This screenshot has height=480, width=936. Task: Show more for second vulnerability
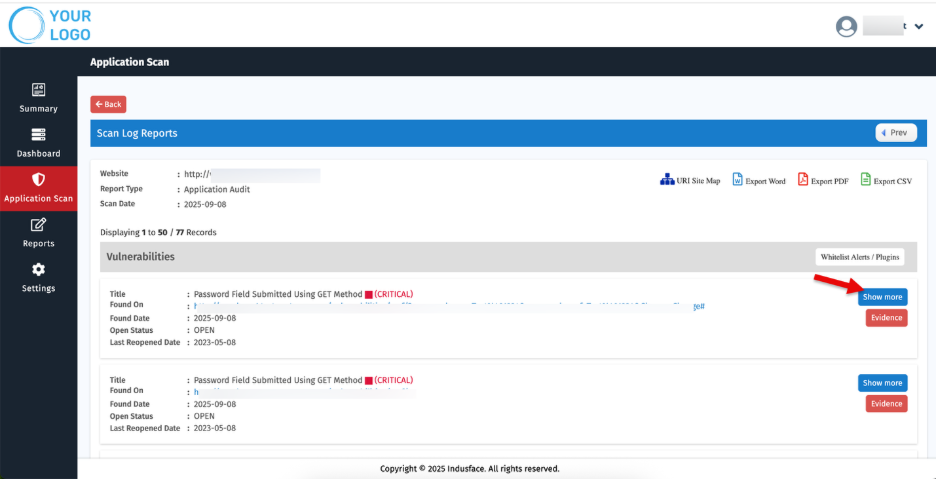(883, 383)
